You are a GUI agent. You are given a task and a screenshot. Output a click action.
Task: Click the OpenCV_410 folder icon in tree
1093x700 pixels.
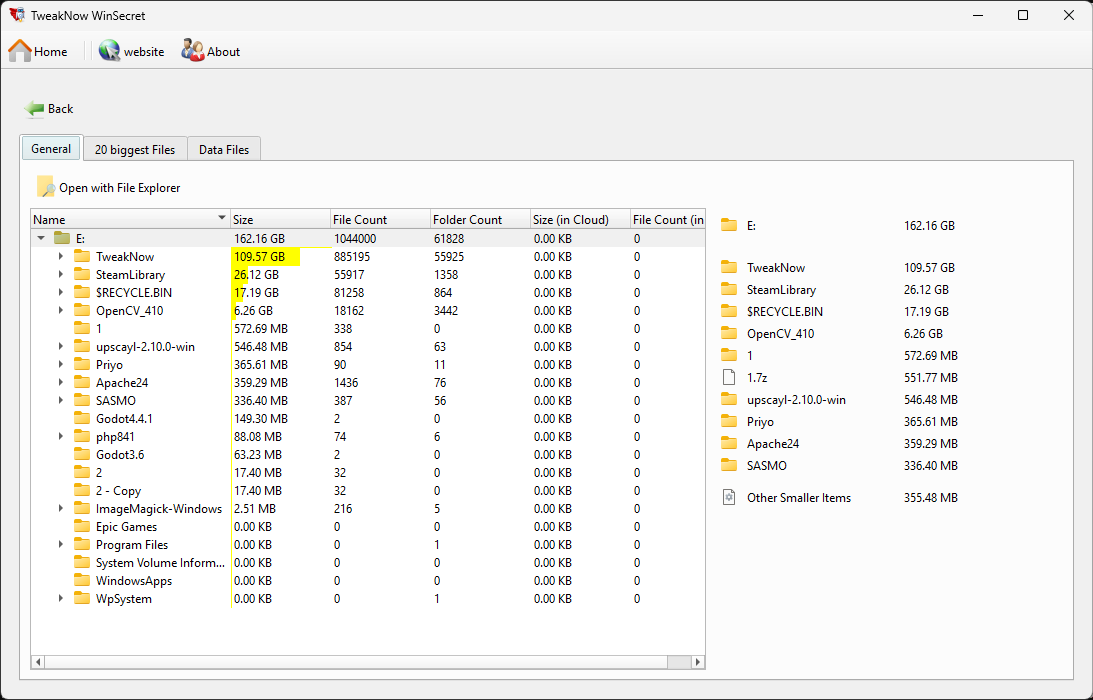(82, 311)
